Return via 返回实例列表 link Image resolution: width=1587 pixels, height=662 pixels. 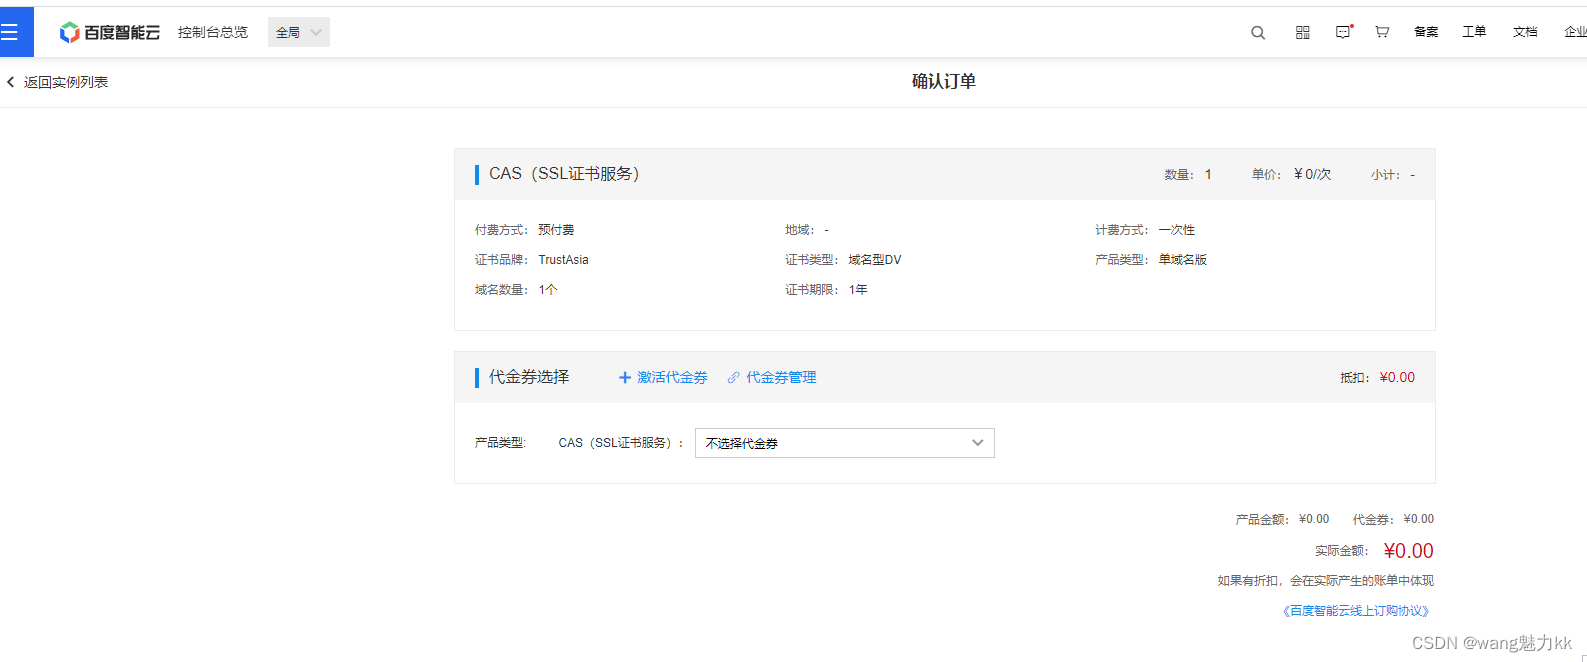(x=66, y=82)
